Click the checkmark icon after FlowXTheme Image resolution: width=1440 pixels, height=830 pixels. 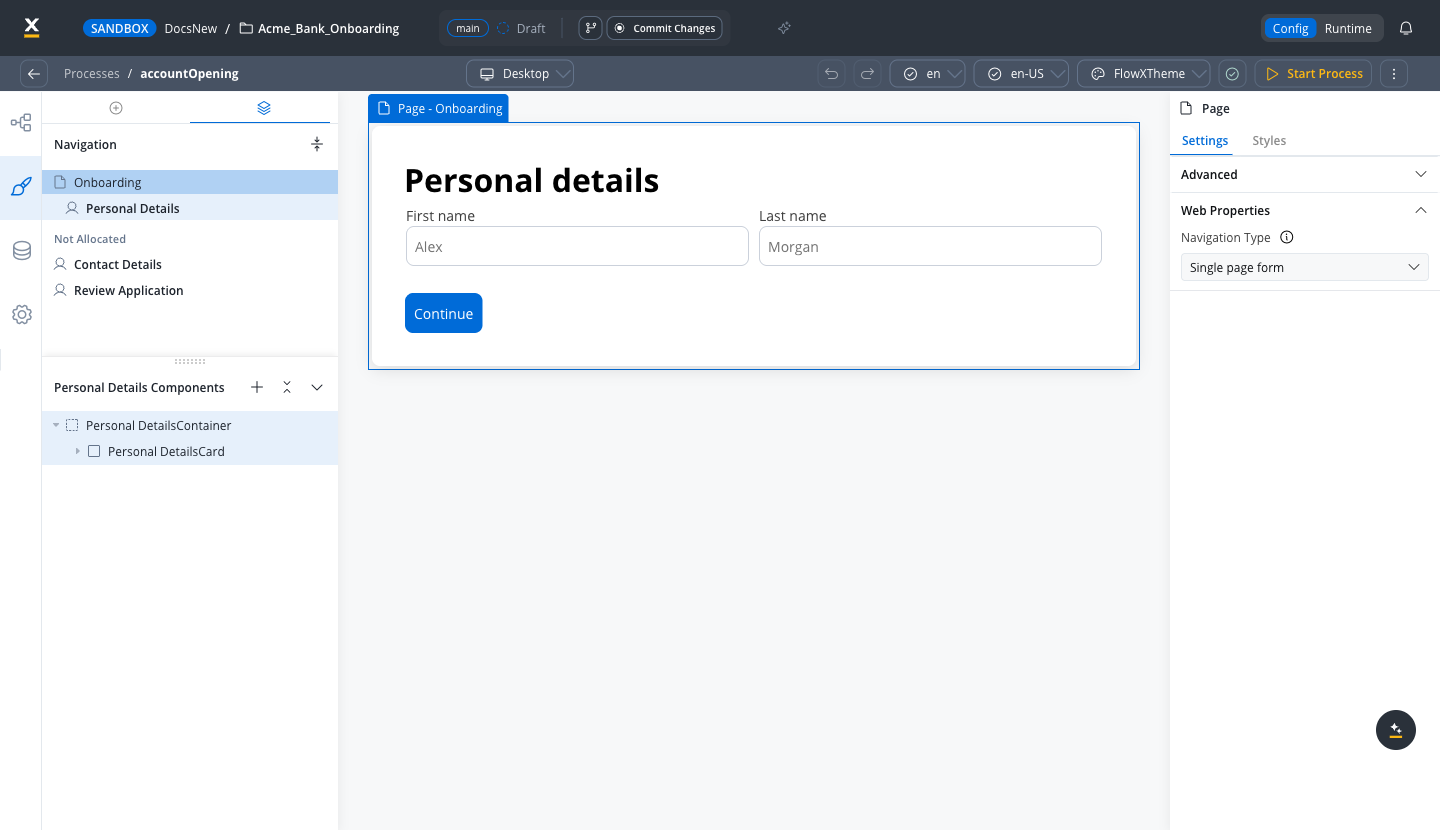(1232, 73)
